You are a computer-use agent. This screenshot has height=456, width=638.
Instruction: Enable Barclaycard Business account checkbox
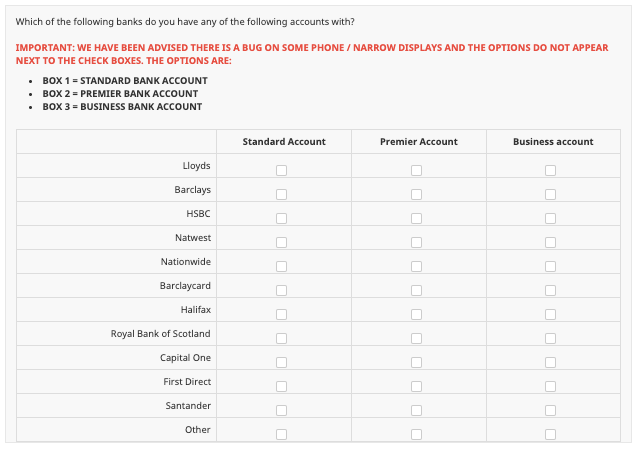coord(550,290)
